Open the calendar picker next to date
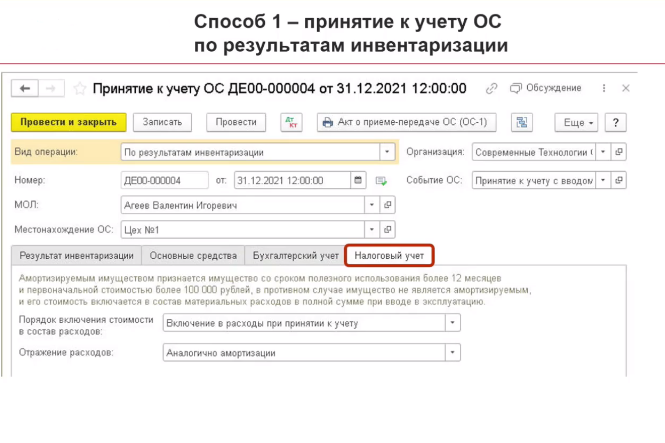 click(x=358, y=180)
